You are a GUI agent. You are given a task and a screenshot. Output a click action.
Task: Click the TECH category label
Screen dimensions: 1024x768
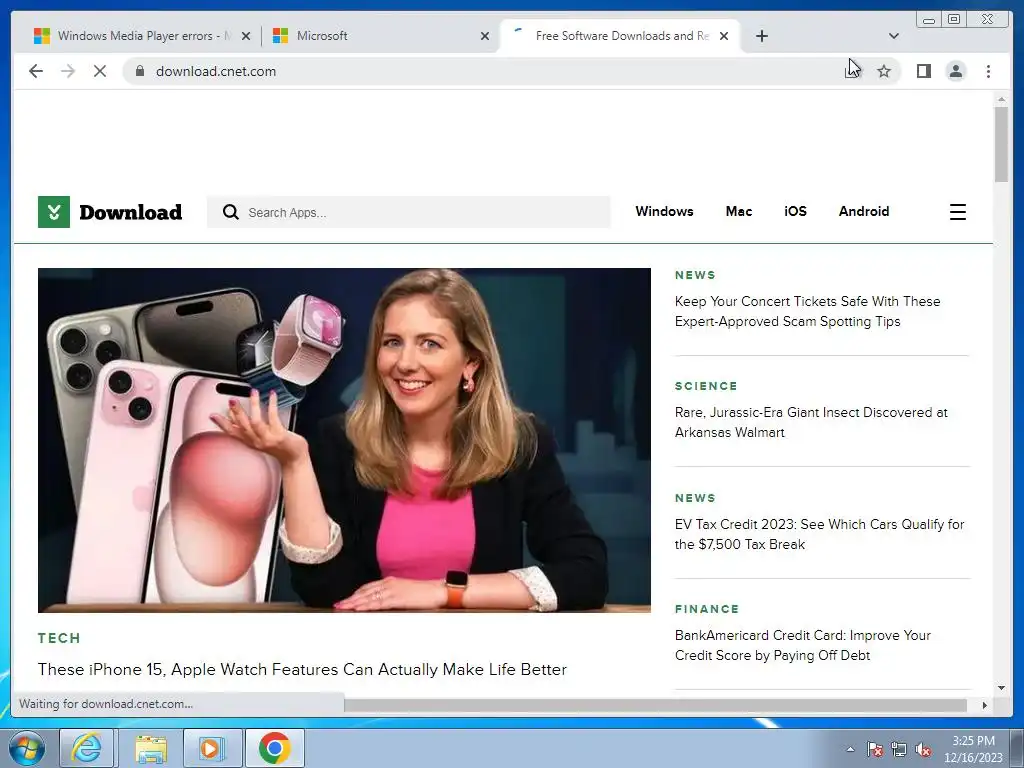click(x=59, y=638)
